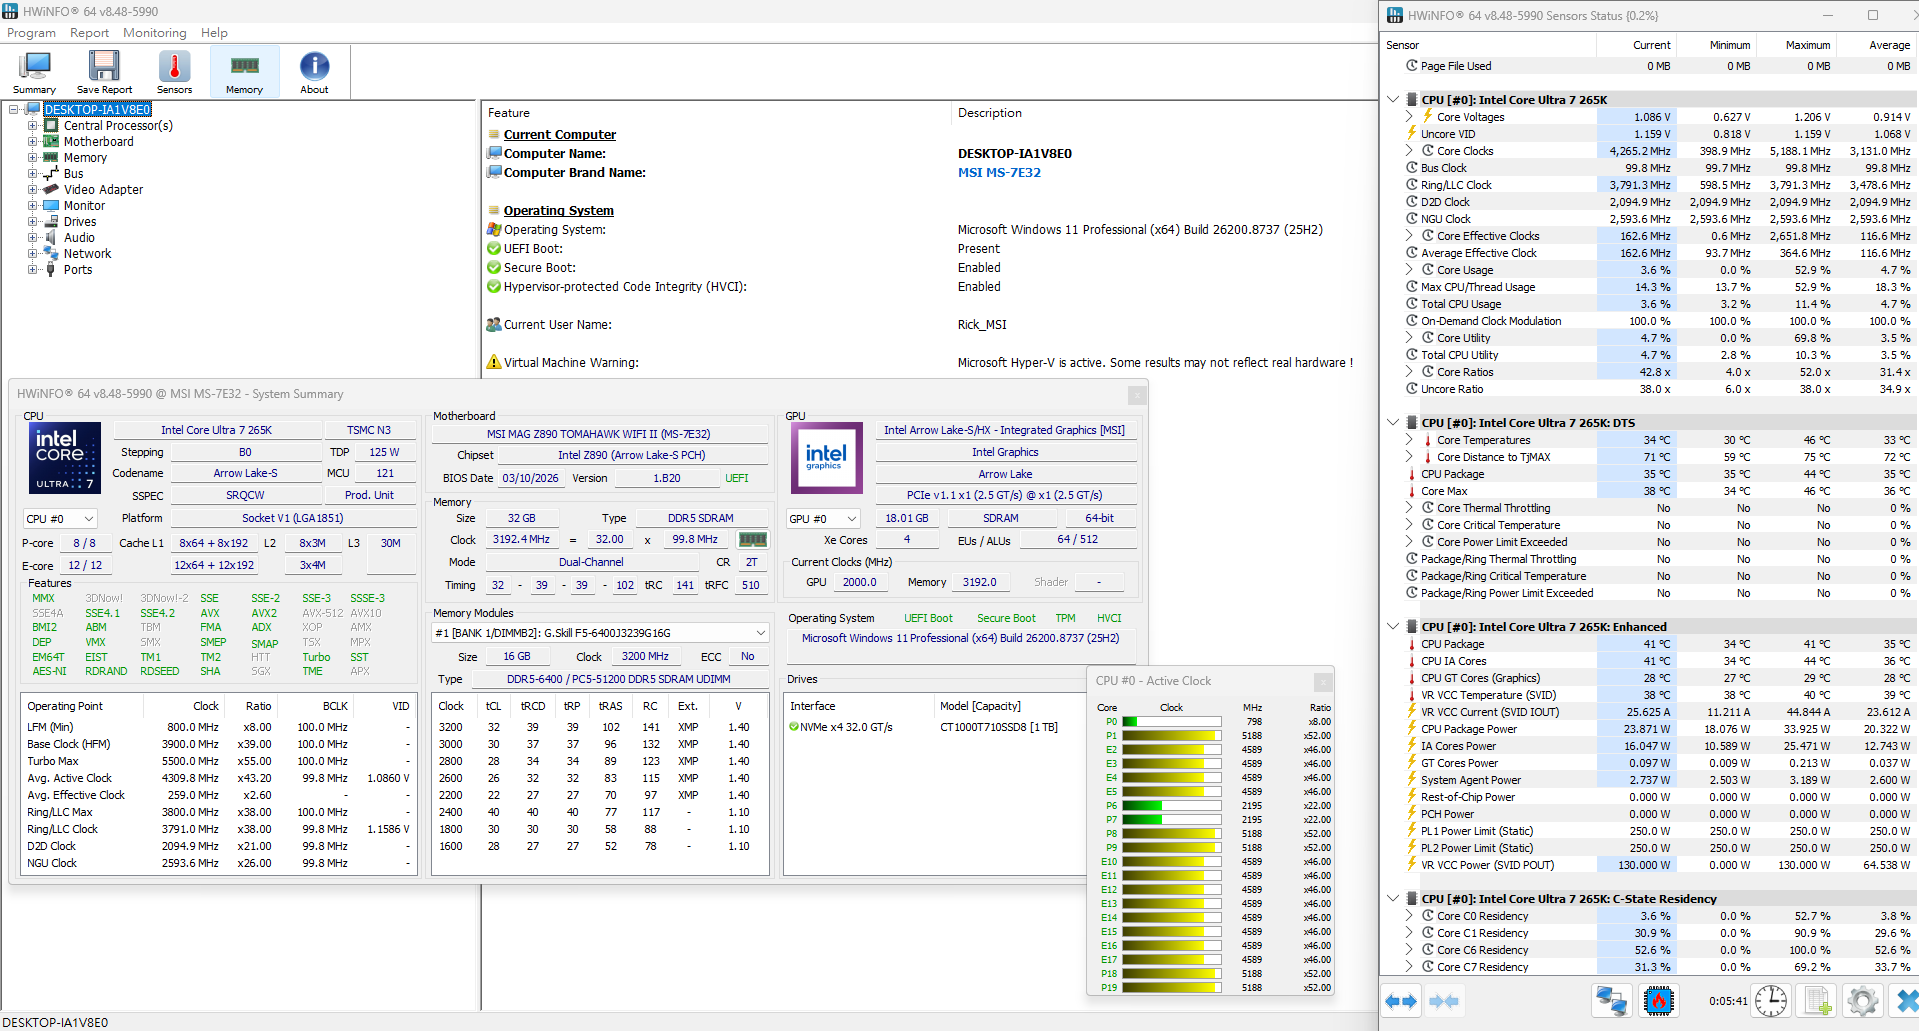Open the memory module bank dropdown
Screen dimensions: 1919x1031
pos(600,633)
